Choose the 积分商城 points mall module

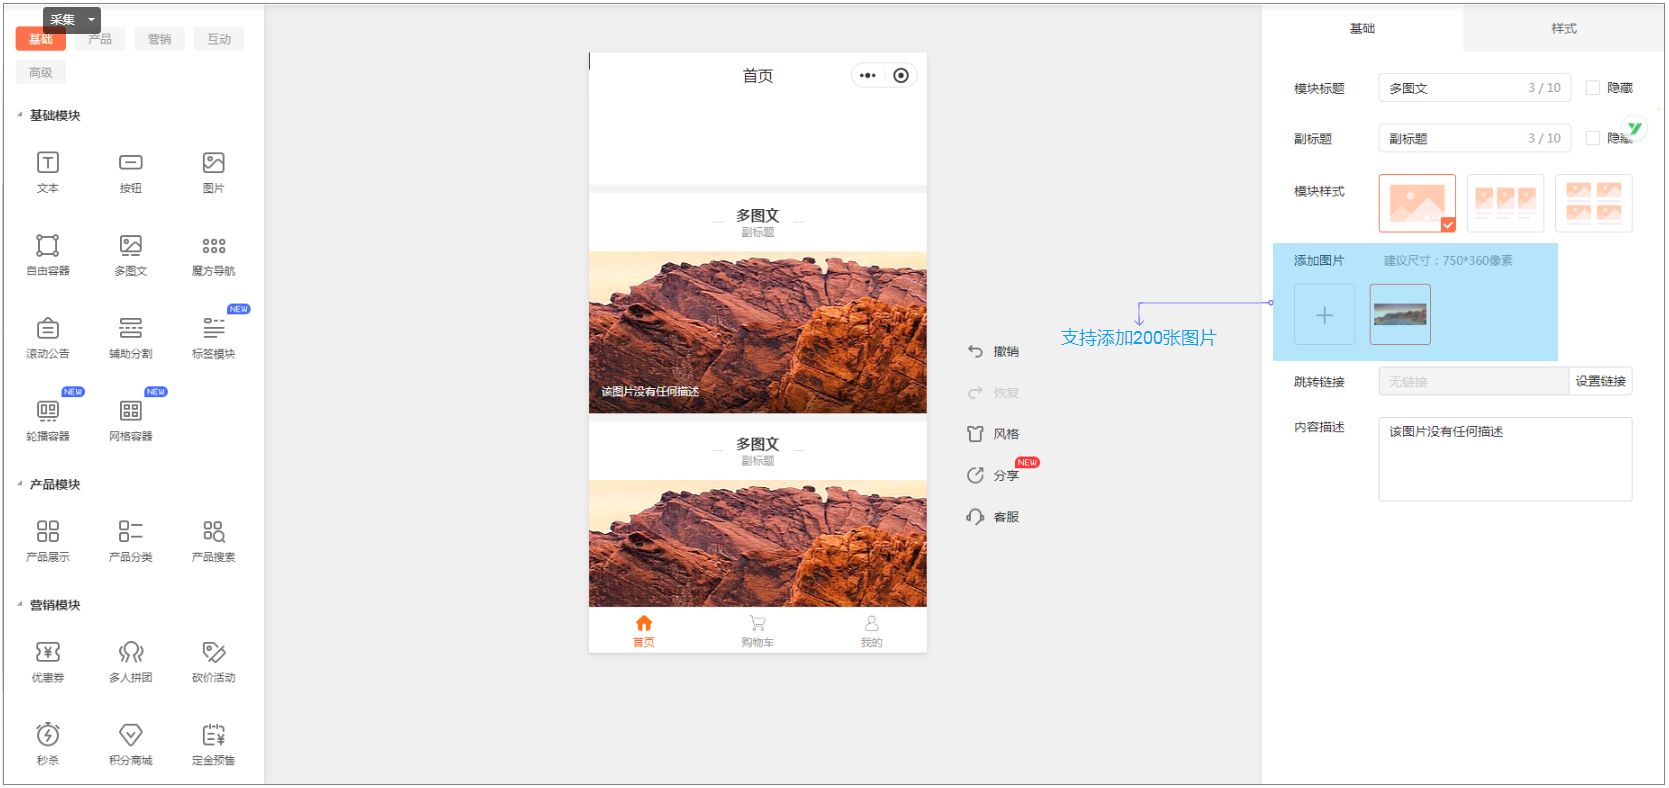[x=131, y=735]
